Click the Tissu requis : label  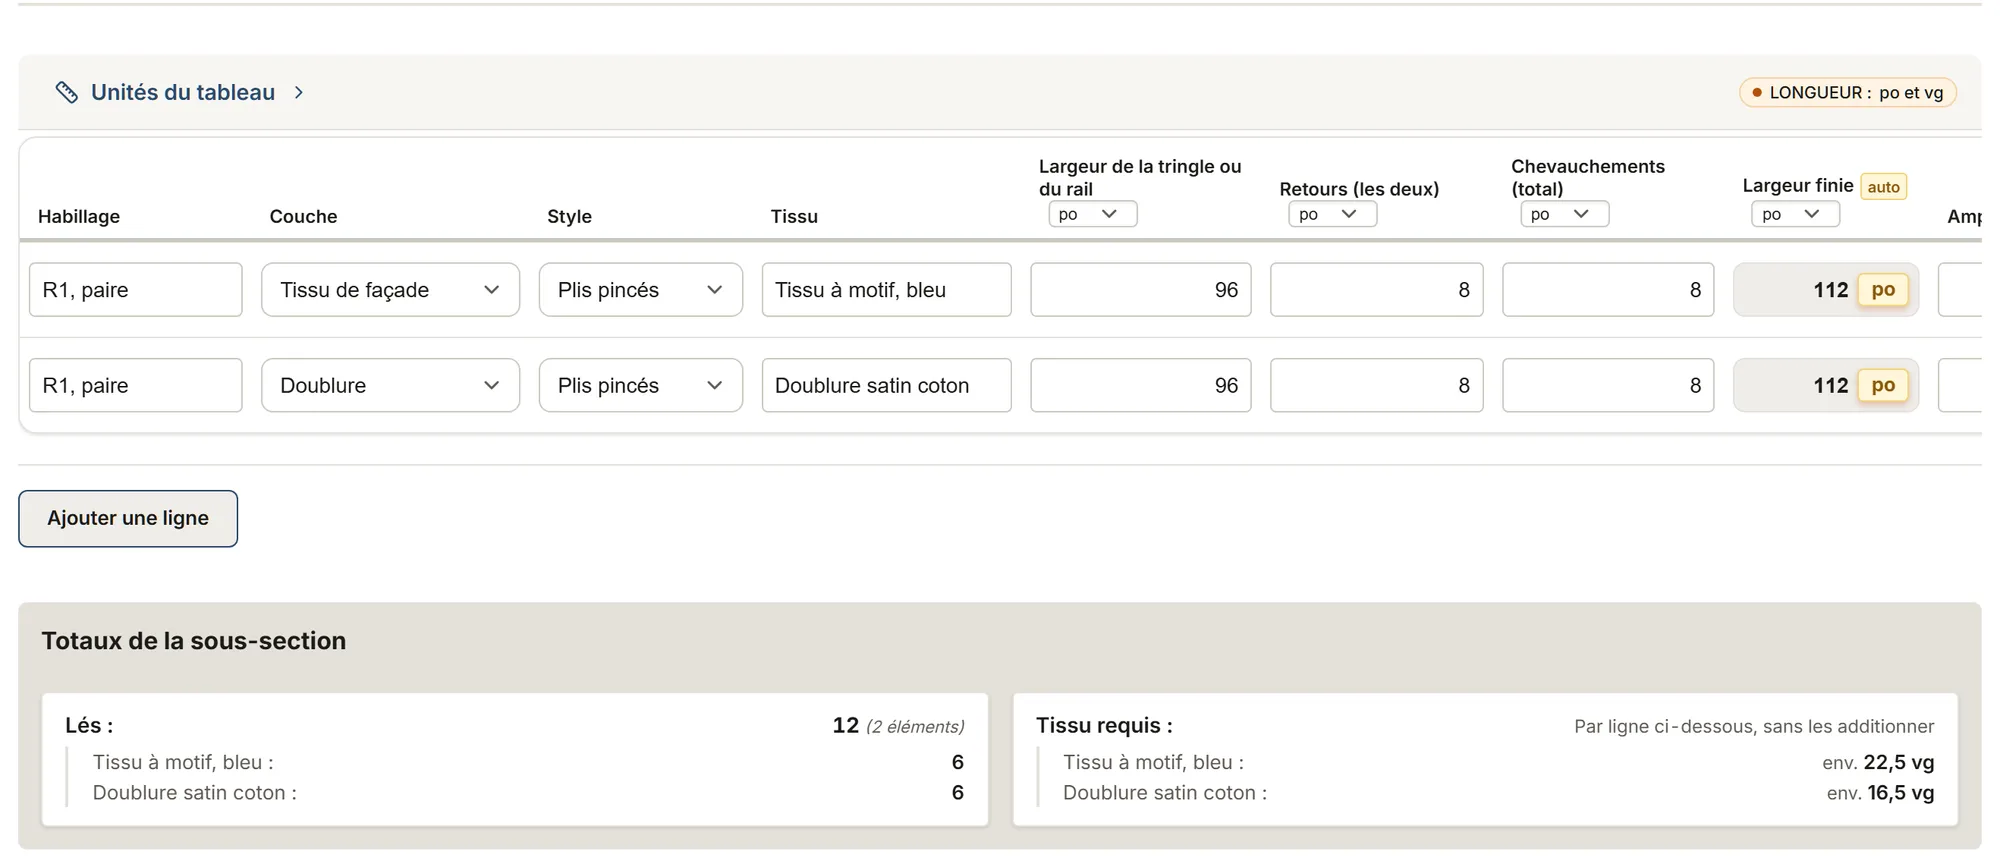(1104, 725)
